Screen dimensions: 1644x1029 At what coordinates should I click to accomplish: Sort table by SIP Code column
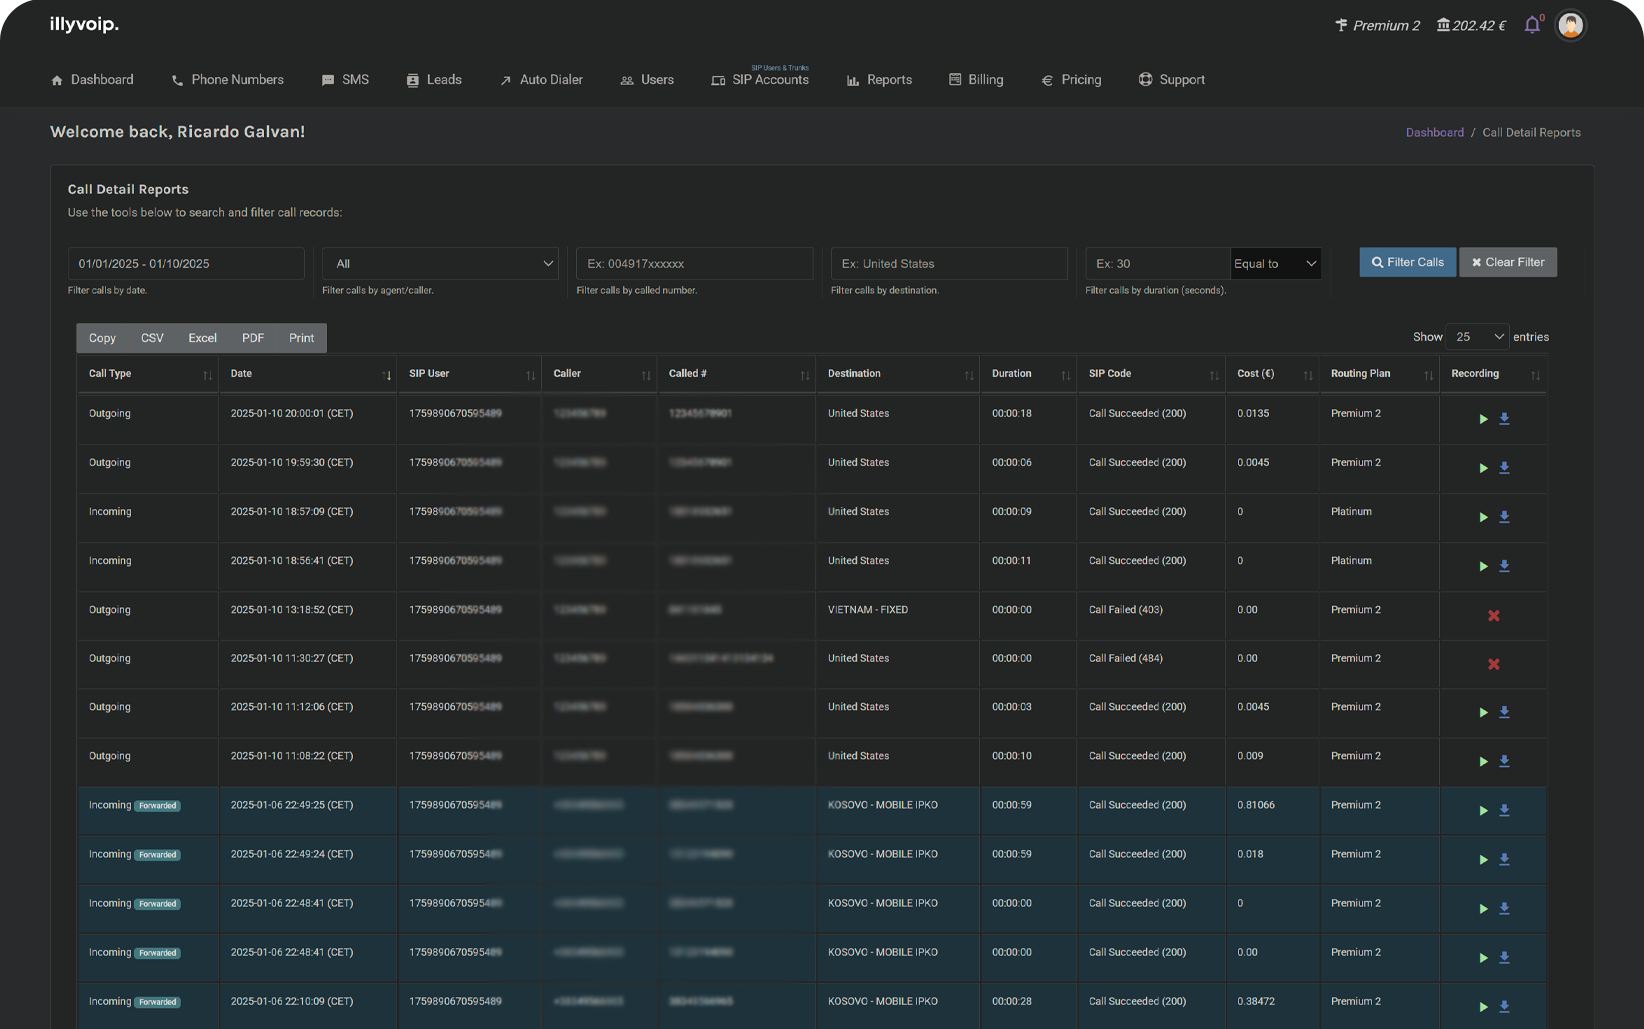pos(1151,374)
